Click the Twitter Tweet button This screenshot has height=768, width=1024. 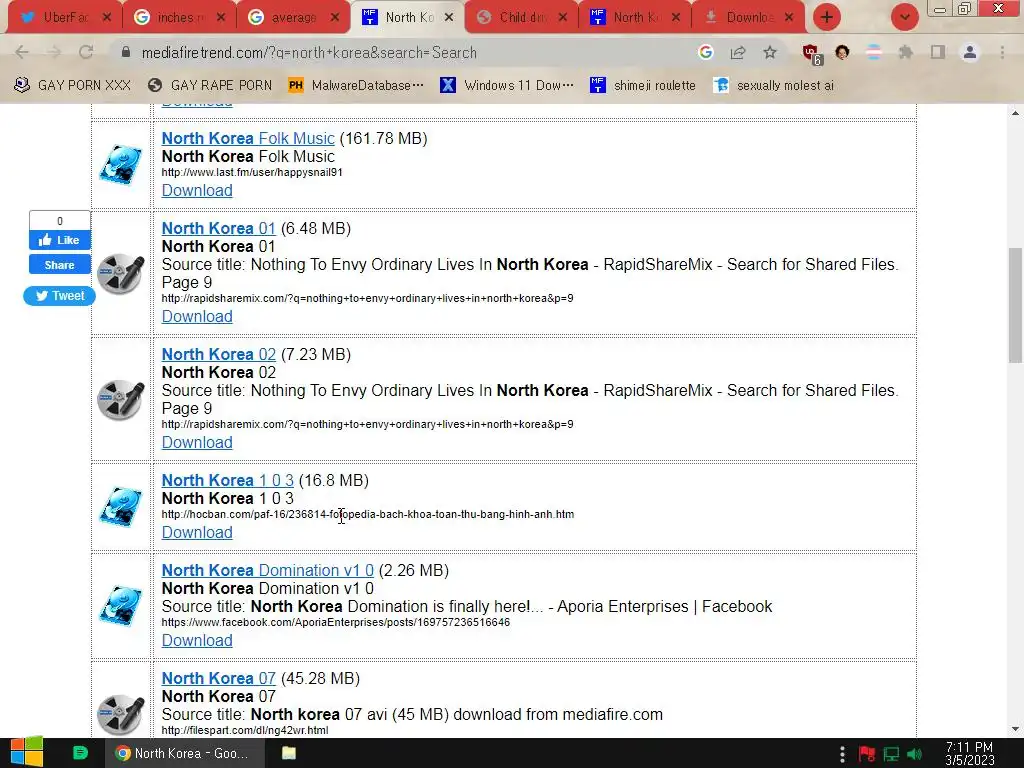tap(59, 296)
